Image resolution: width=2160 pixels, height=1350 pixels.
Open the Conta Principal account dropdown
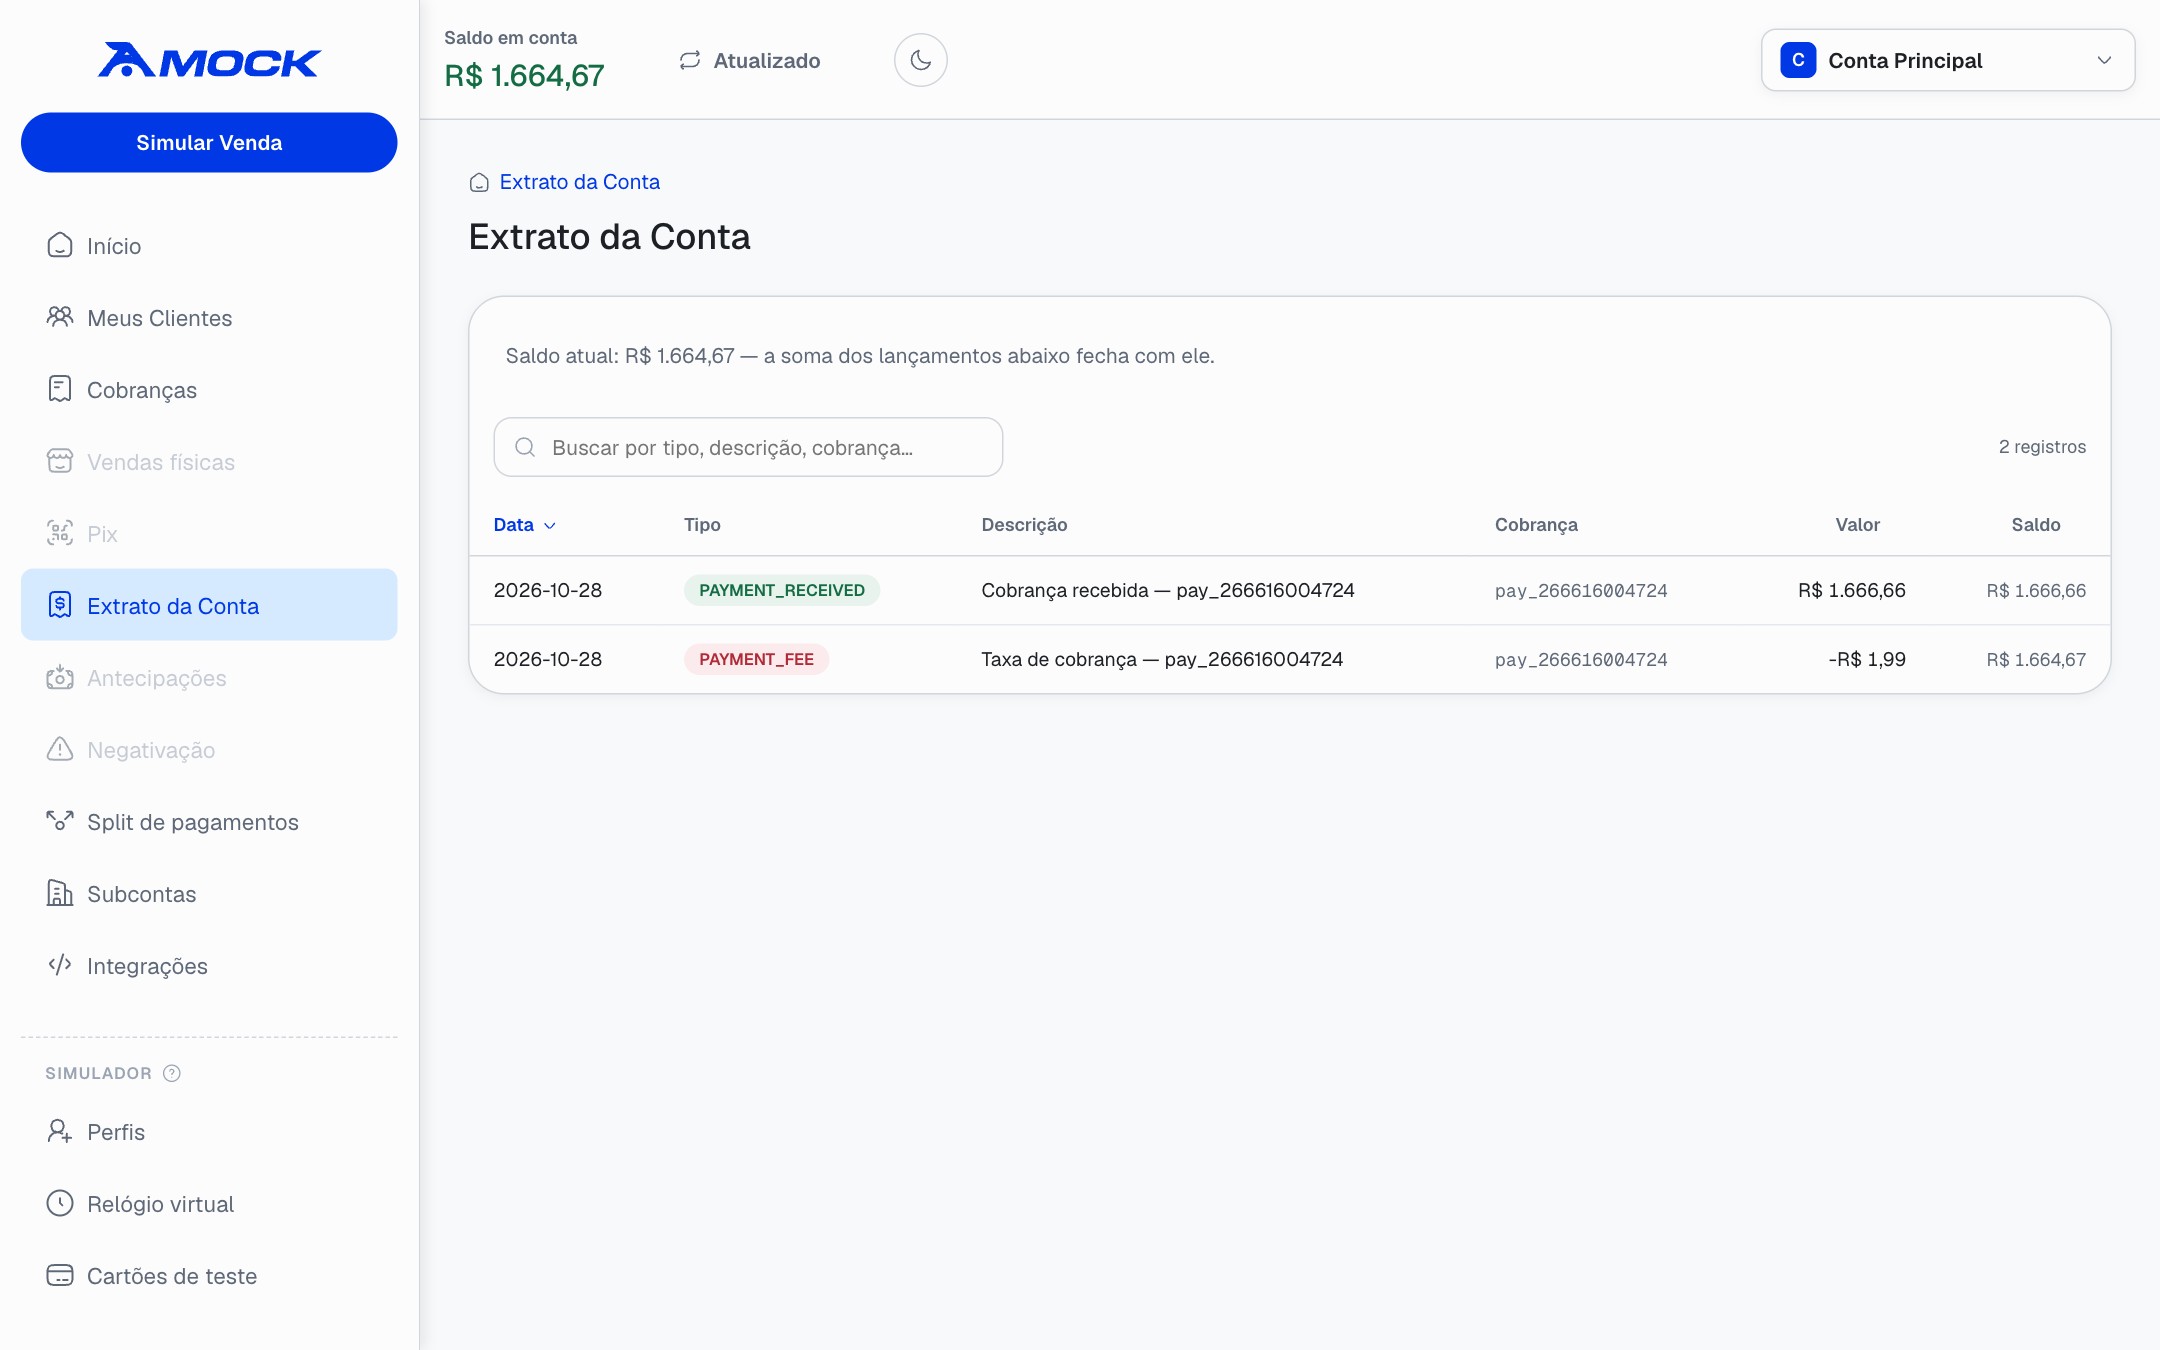pos(1947,60)
